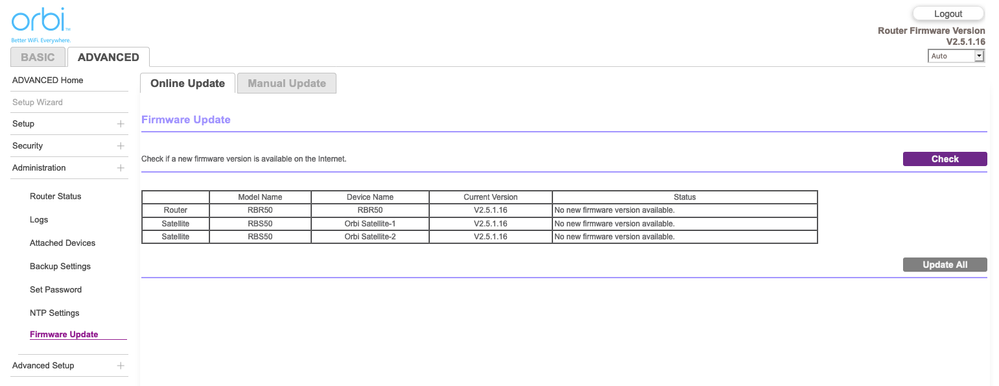The image size is (999, 386).
Task: Expand Advanced Setup plus icon
Action: click(x=120, y=366)
